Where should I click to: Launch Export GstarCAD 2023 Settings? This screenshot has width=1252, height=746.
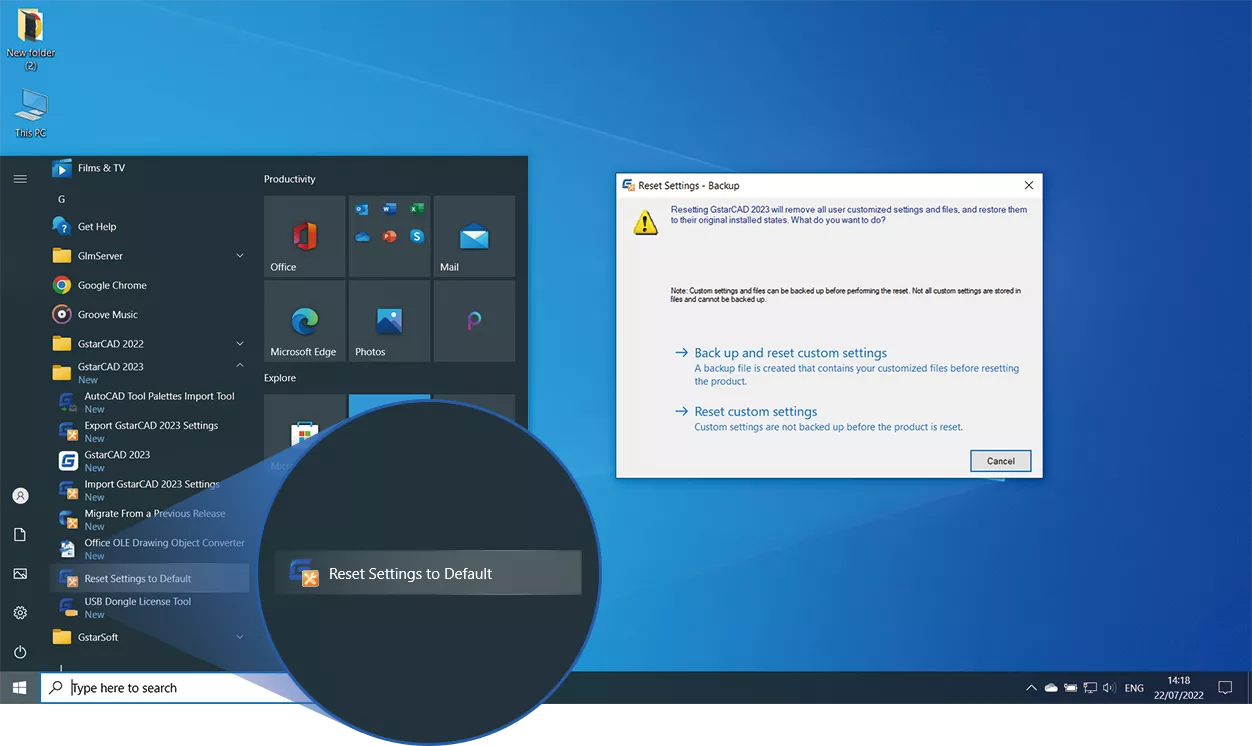[x=150, y=431]
